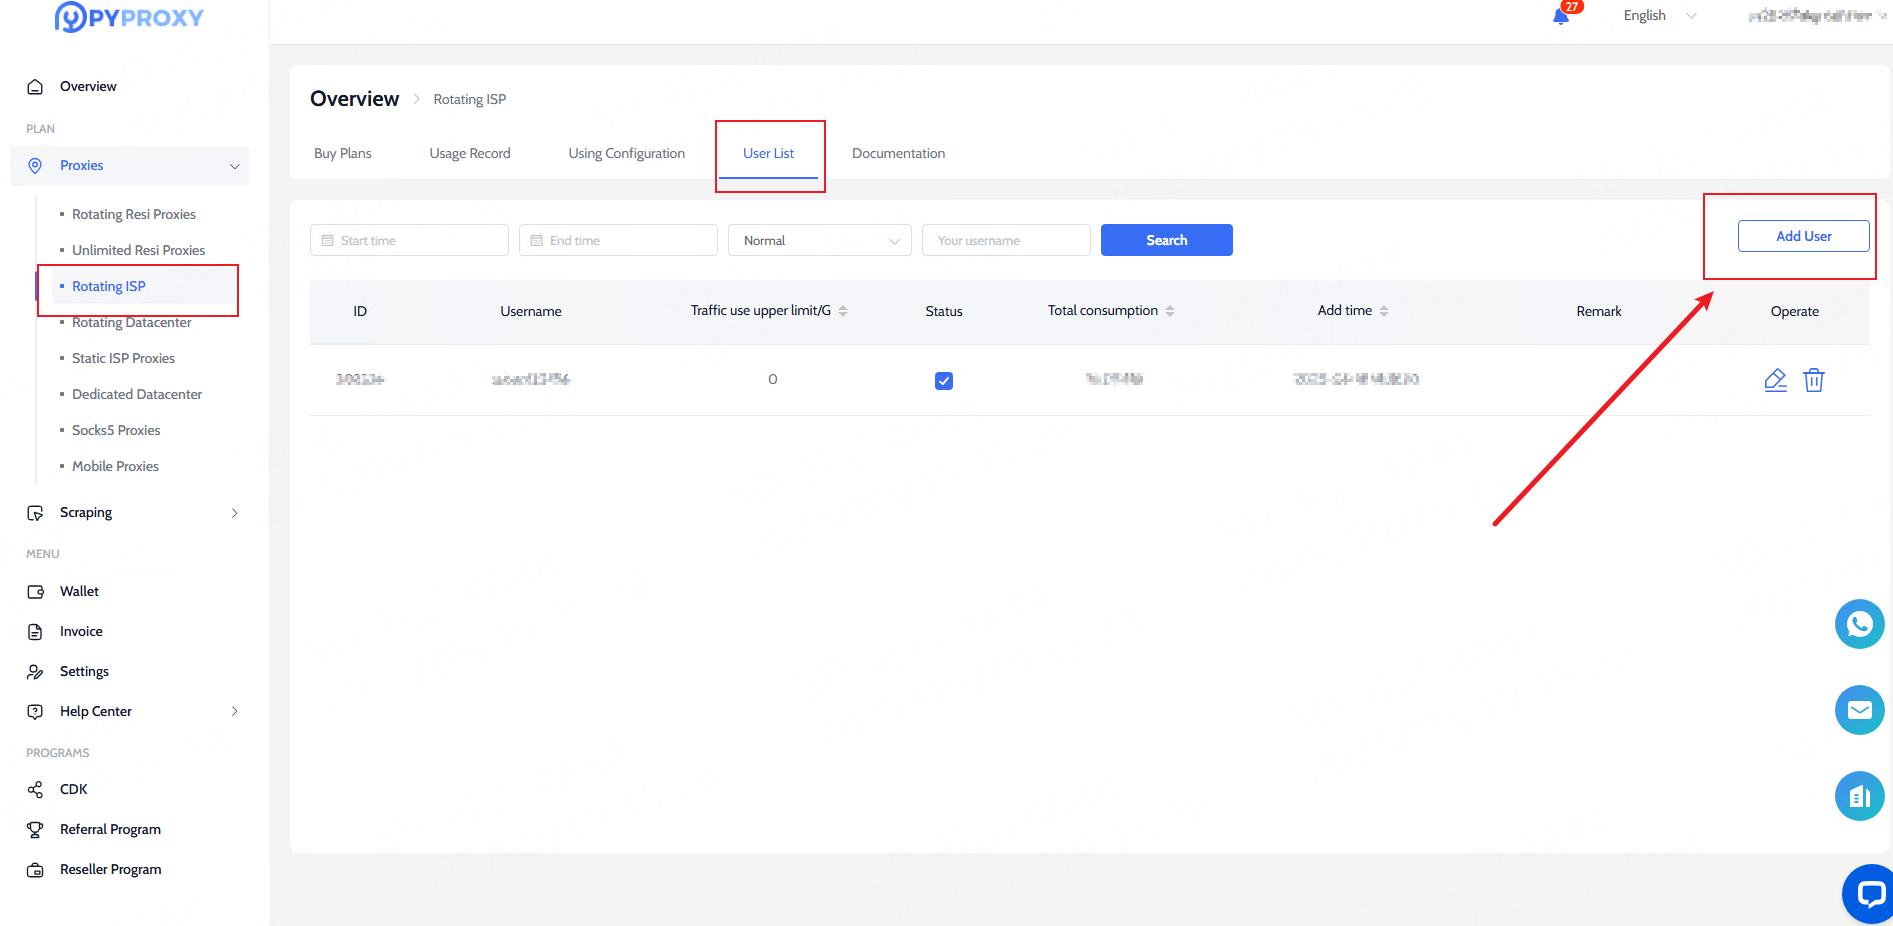Sort table by Add time arrows
Viewport: 1893px width, 926px height.
(1384, 311)
